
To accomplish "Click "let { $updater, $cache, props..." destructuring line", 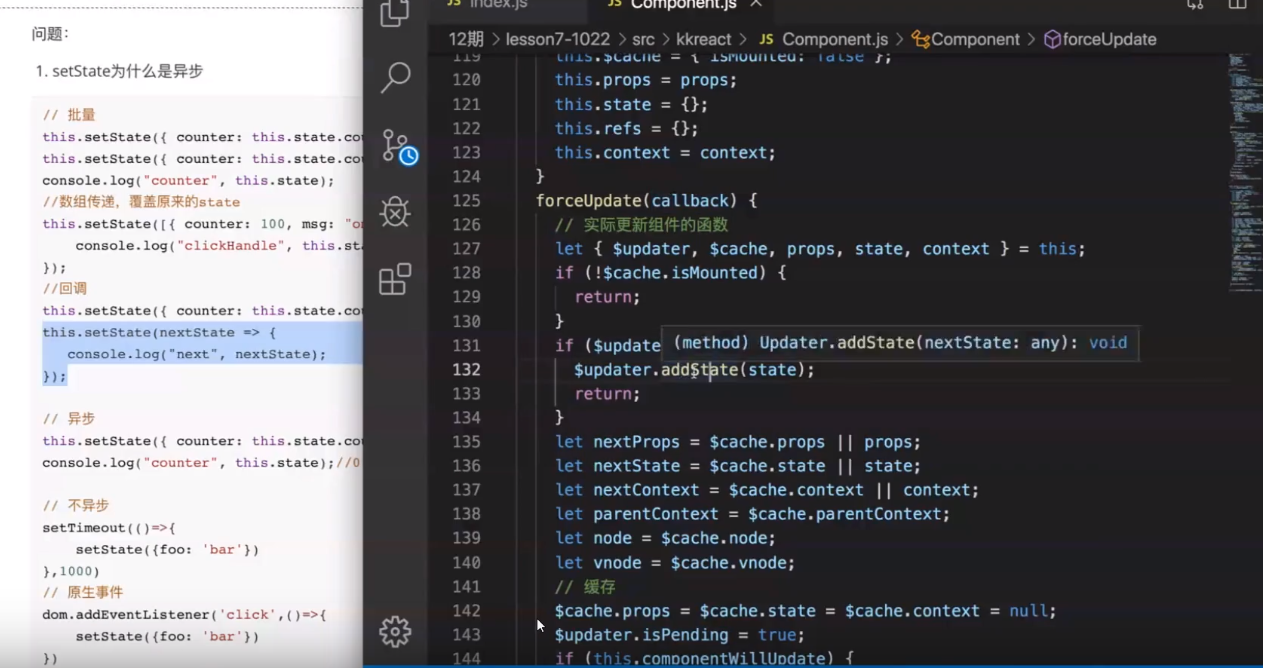I will (820, 249).
